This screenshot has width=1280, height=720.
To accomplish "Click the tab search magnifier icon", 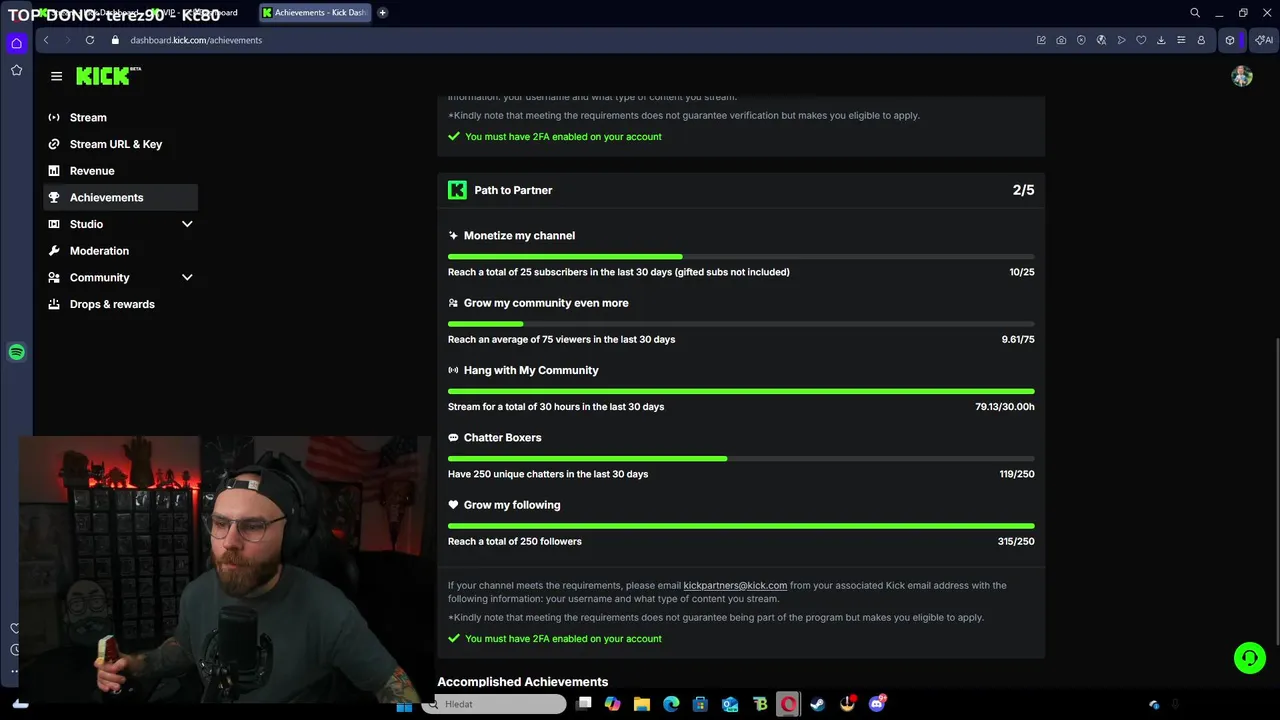I will pyautogui.click(x=1195, y=13).
